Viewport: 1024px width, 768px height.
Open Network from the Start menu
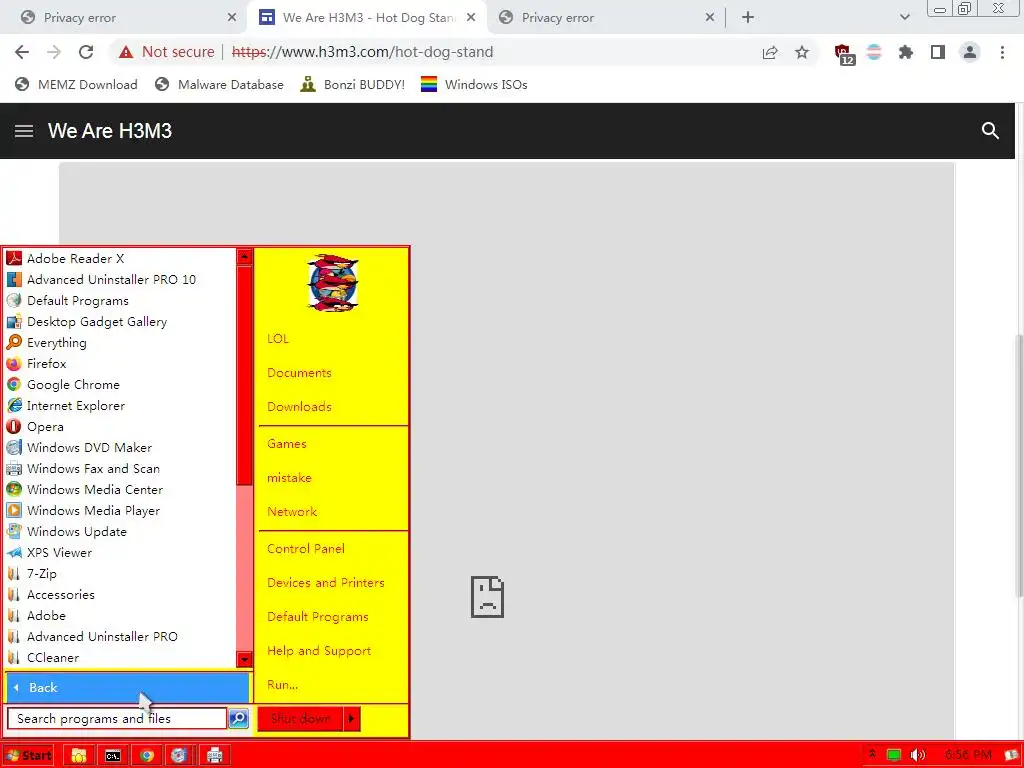tap(292, 511)
